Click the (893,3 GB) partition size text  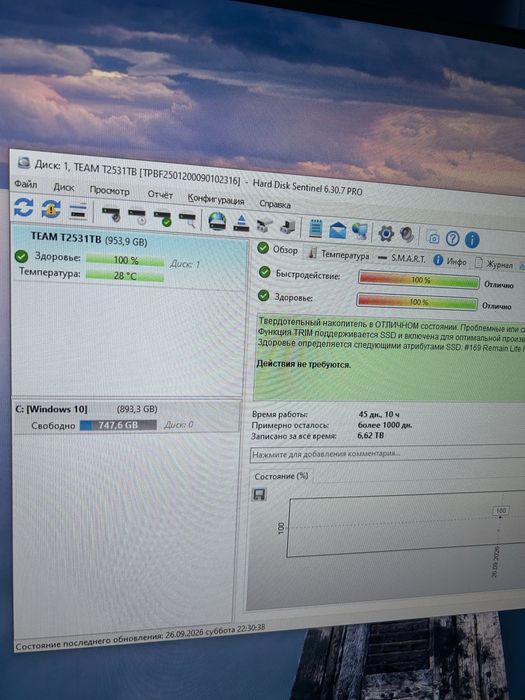coord(137,409)
